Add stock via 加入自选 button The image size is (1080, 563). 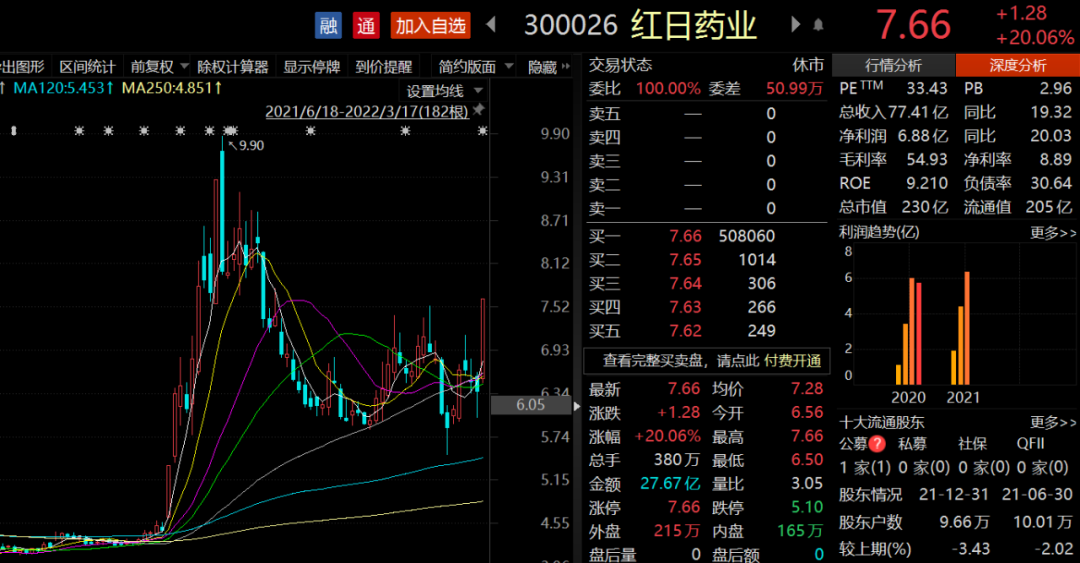[430, 25]
